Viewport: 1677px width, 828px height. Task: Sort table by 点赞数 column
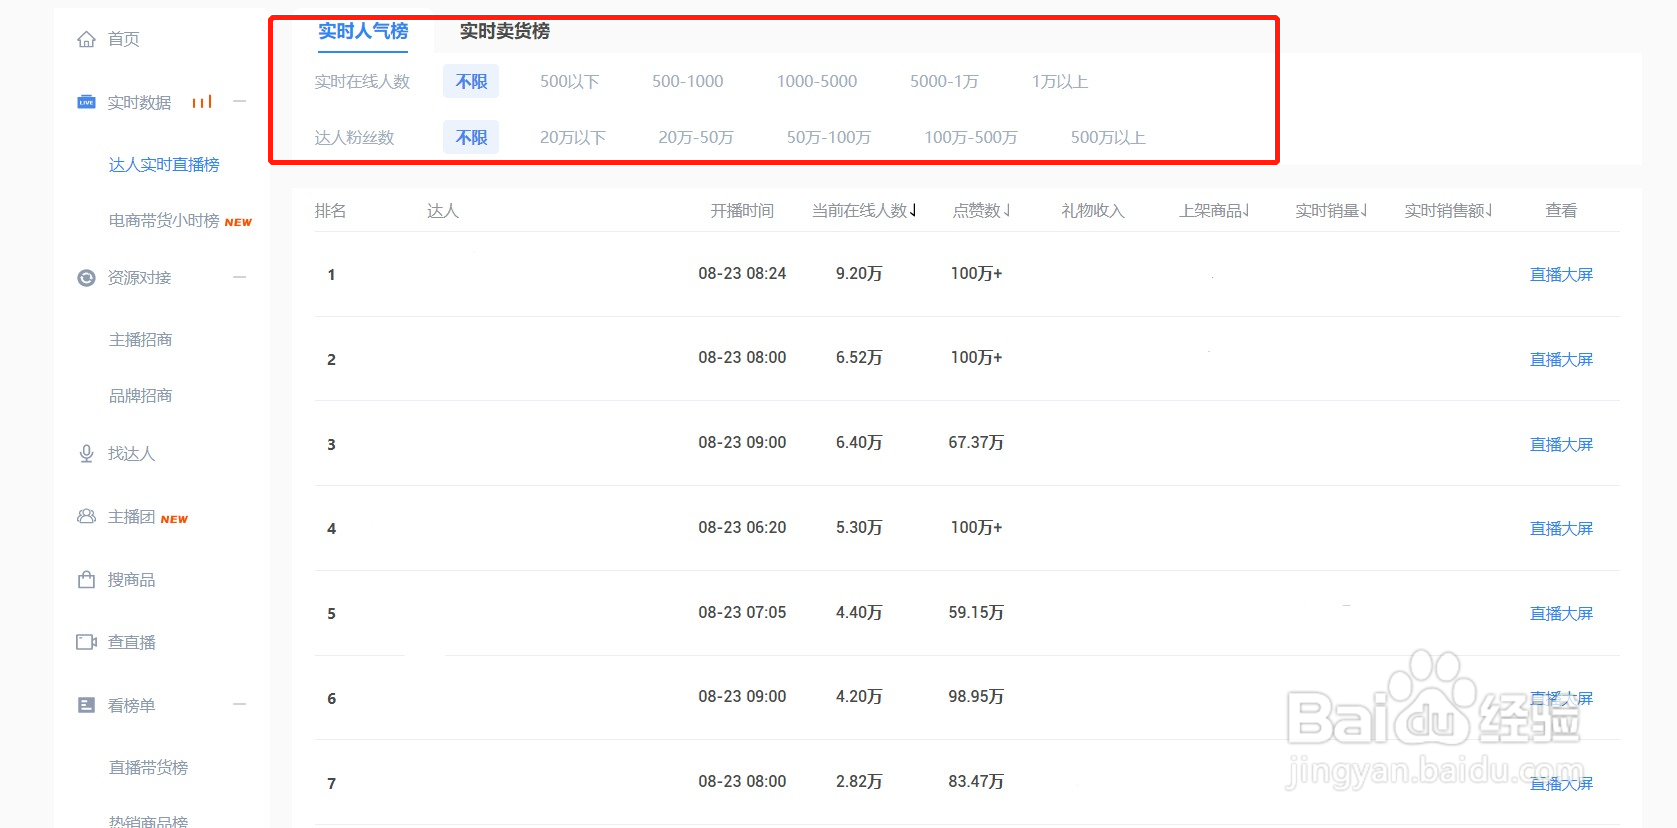pos(981,211)
